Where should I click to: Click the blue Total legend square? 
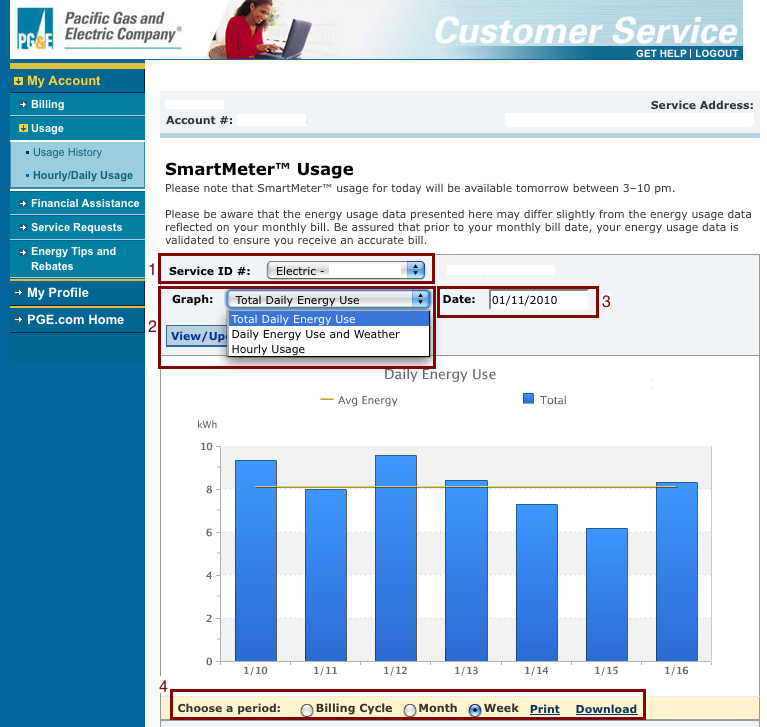[x=528, y=399]
